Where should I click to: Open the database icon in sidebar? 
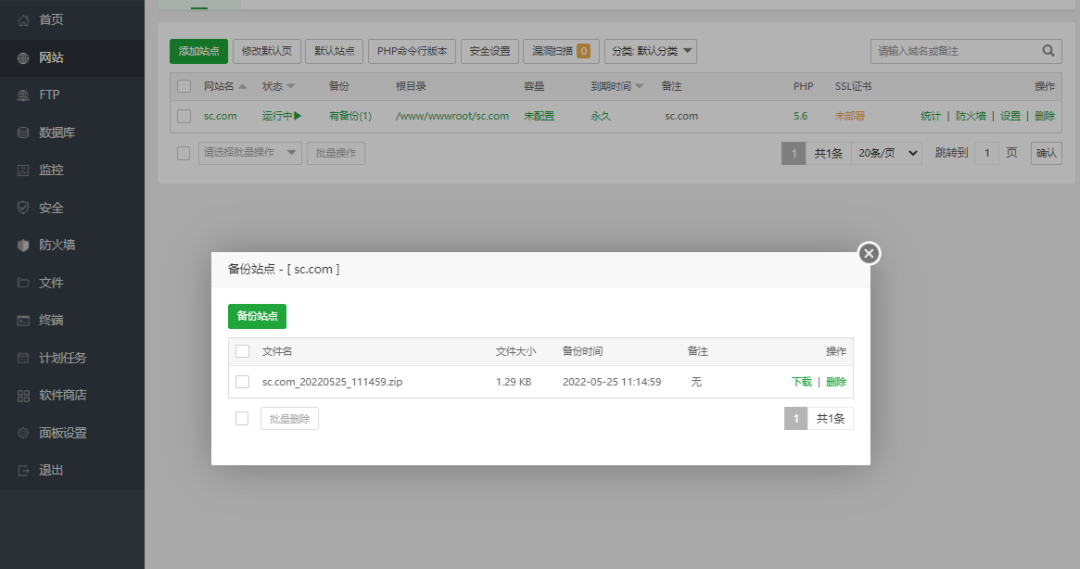pyautogui.click(x=23, y=132)
